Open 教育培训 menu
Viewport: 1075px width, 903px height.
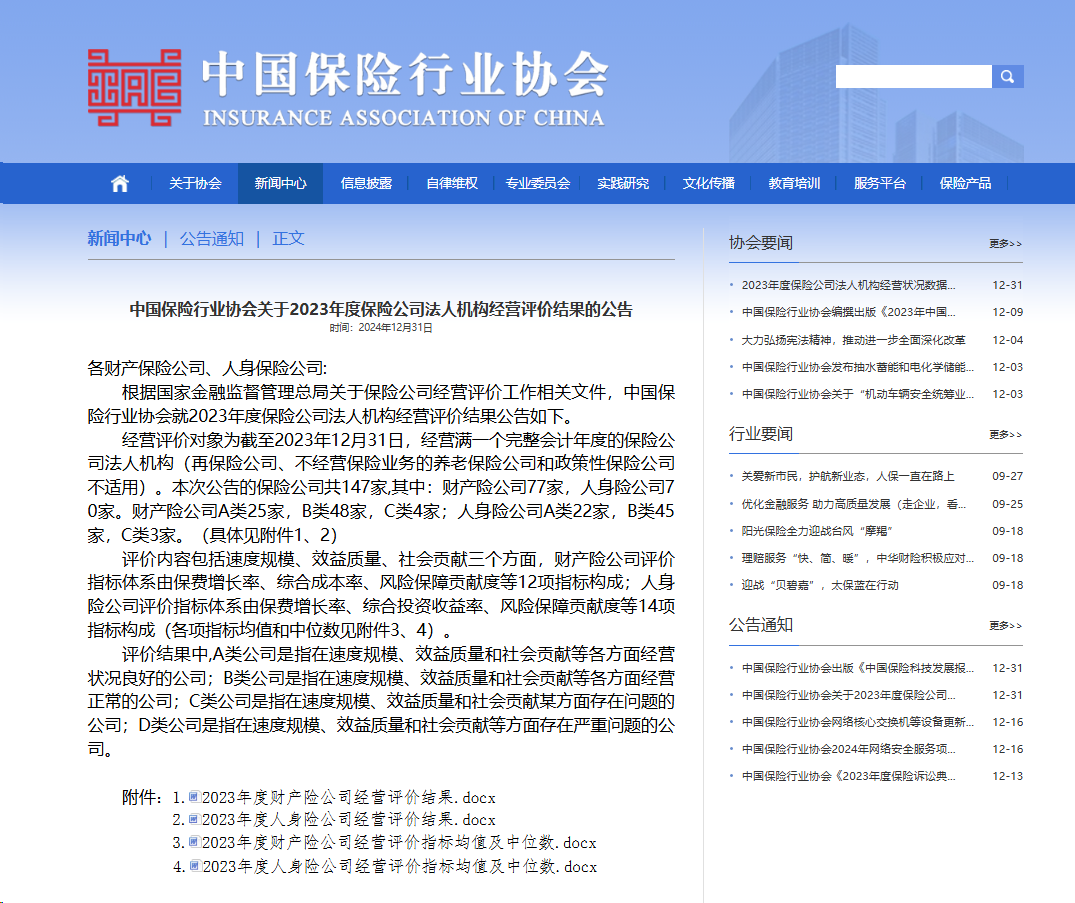click(794, 184)
